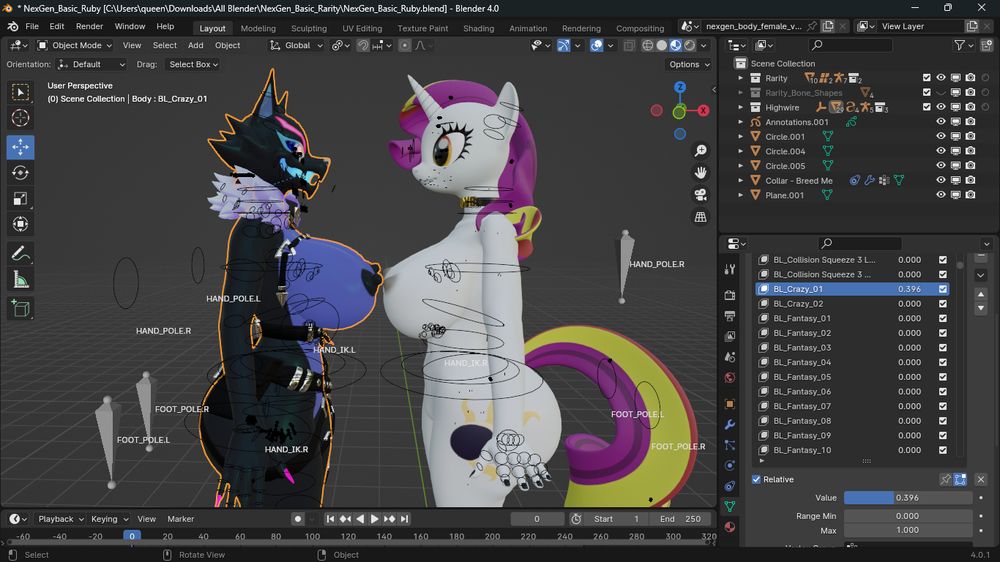Click the zoom view magnifier icon
This screenshot has width=1000, height=562.
(700, 151)
